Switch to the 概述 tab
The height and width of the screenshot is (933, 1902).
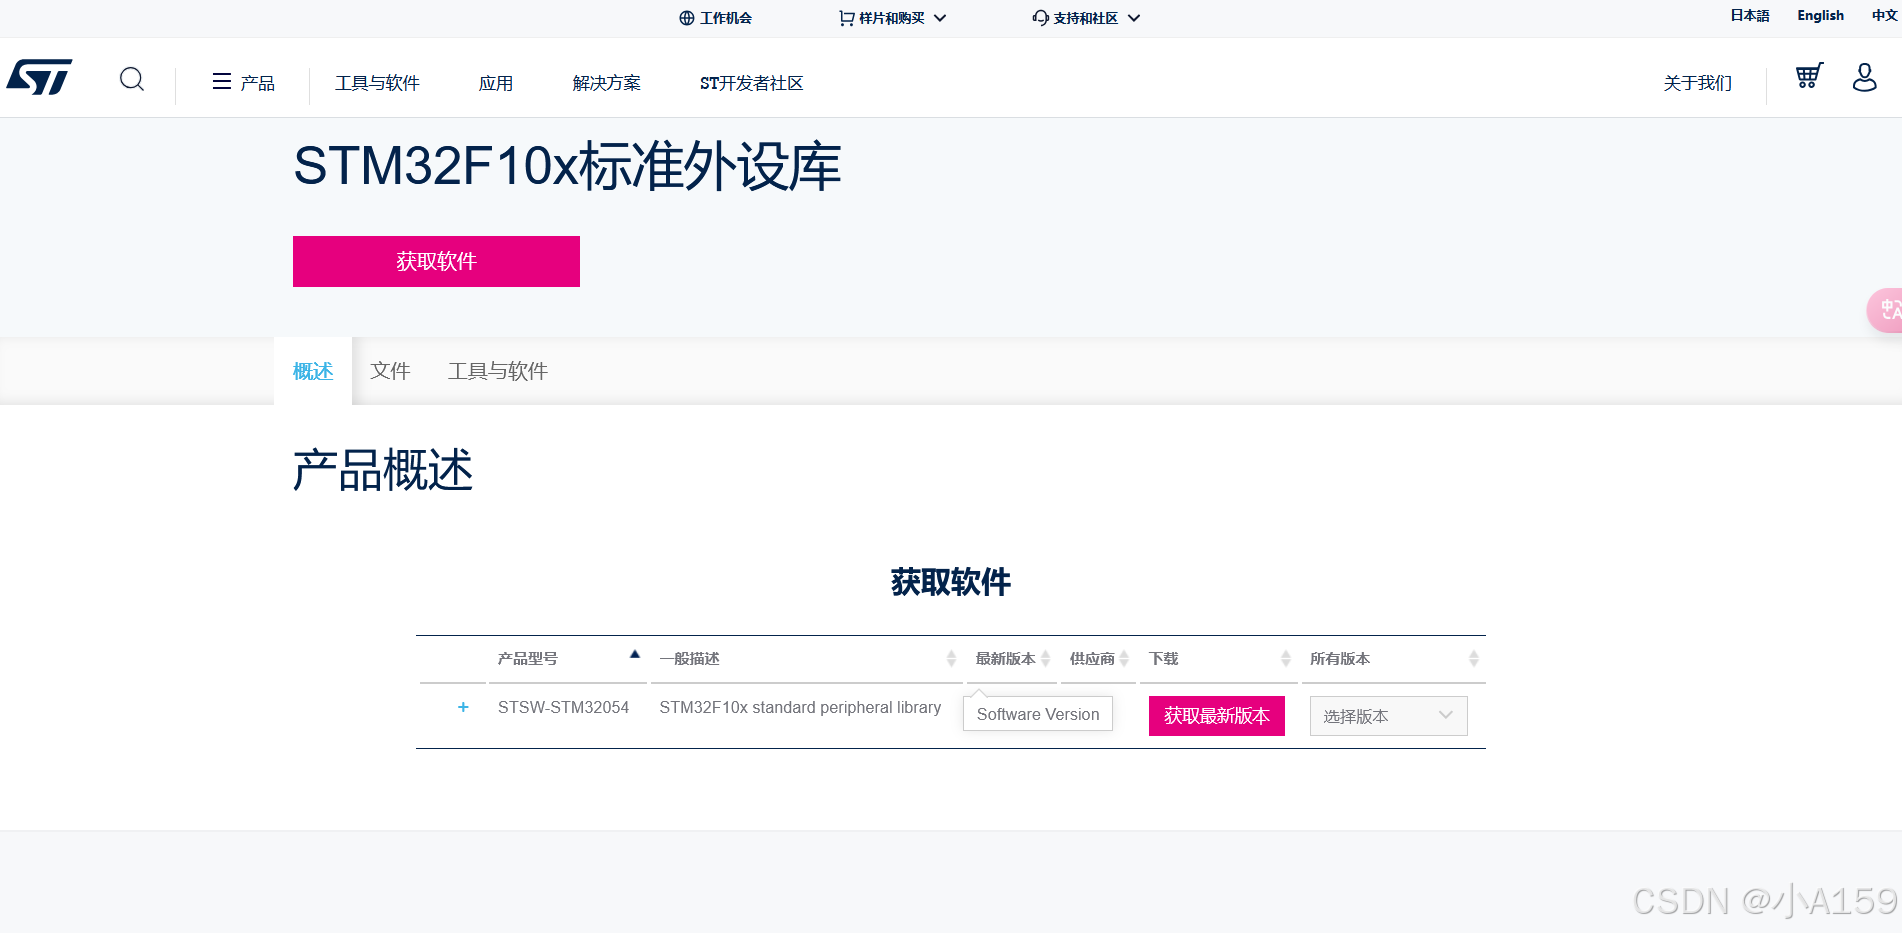pos(313,371)
